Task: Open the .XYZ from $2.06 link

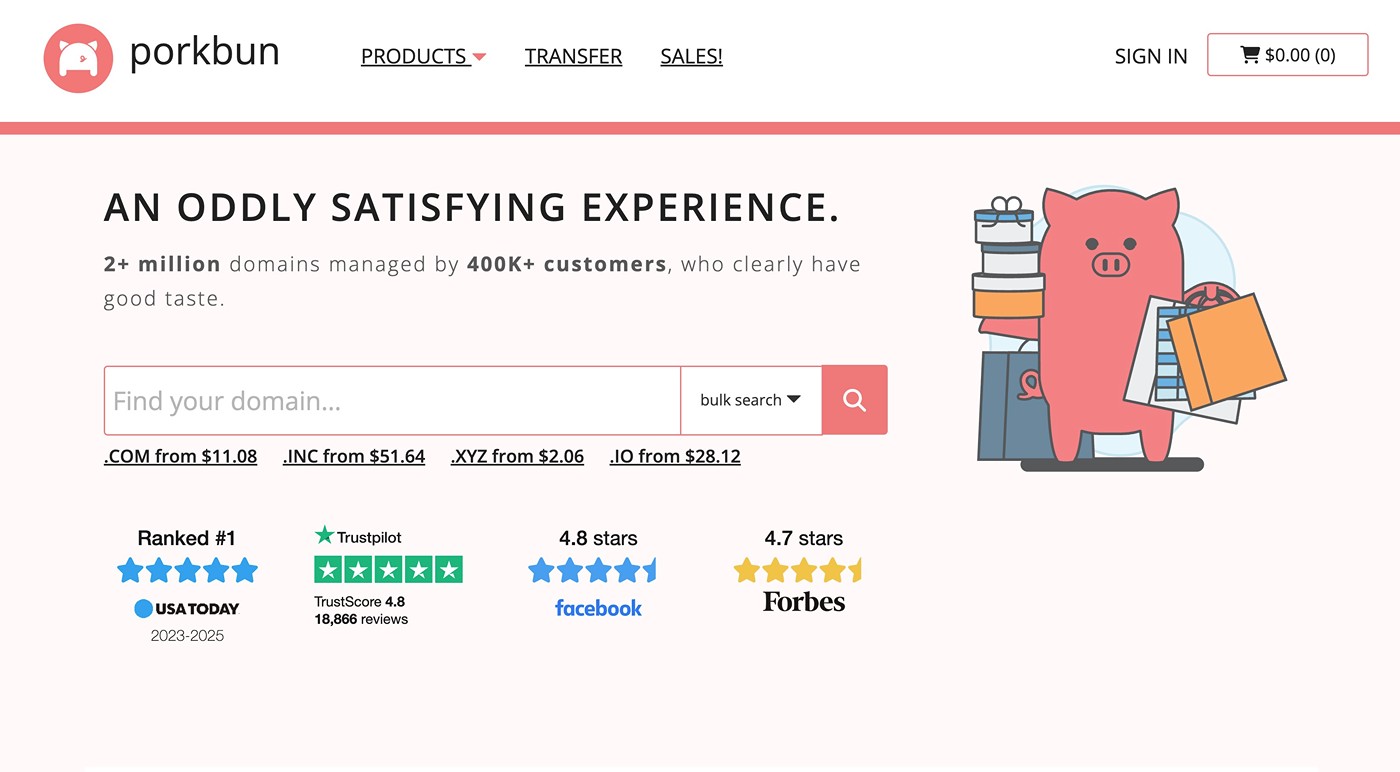Action: pos(517,456)
